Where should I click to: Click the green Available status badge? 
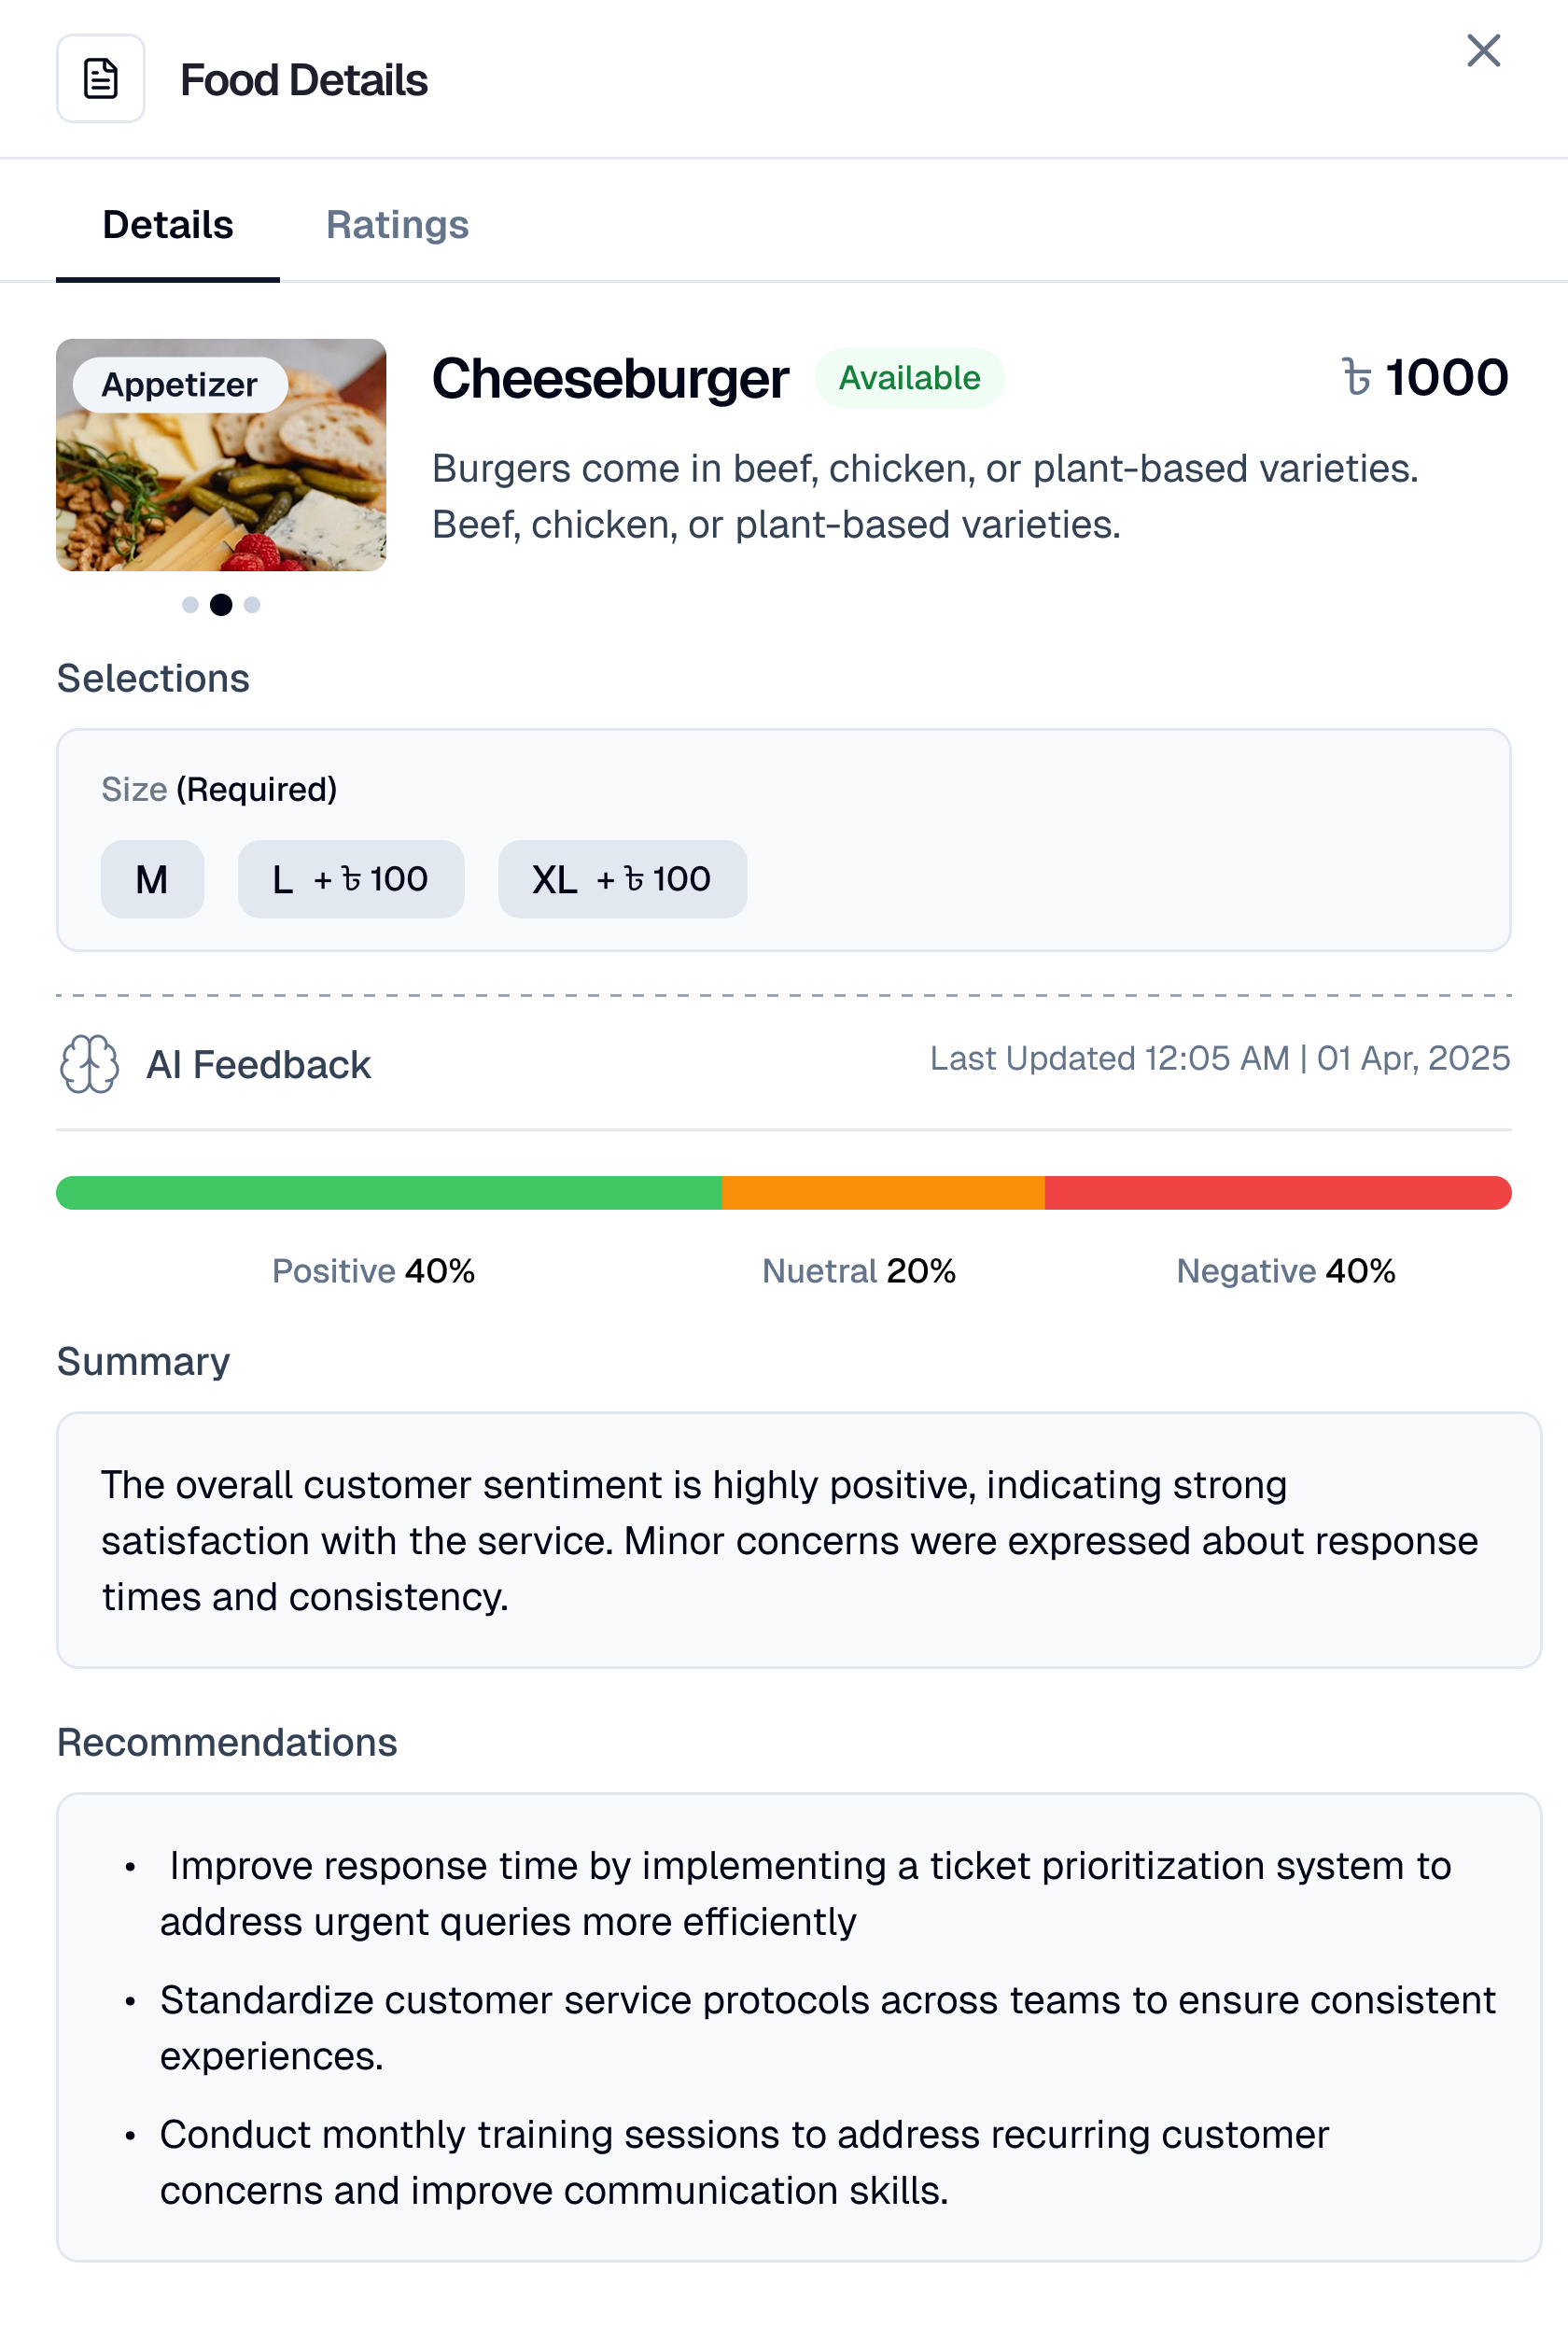(x=909, y=378)
